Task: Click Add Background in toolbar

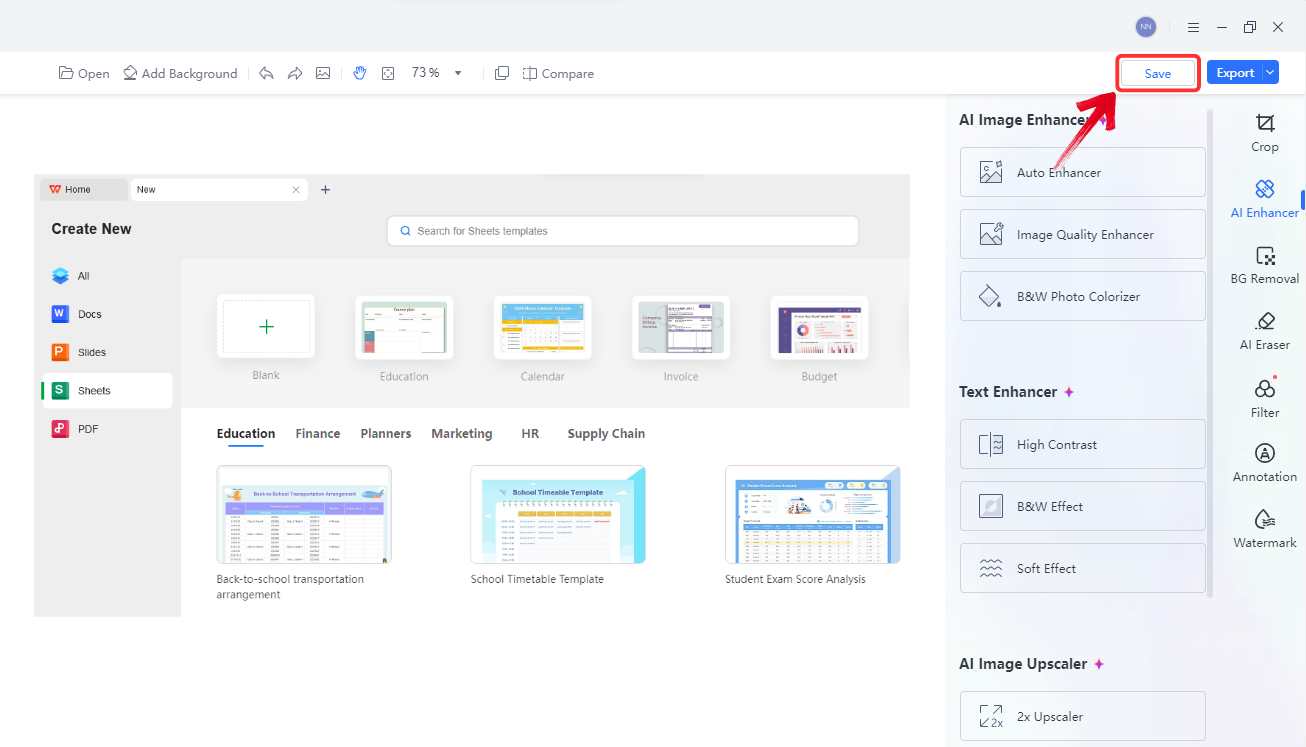Action: [180, 73]
